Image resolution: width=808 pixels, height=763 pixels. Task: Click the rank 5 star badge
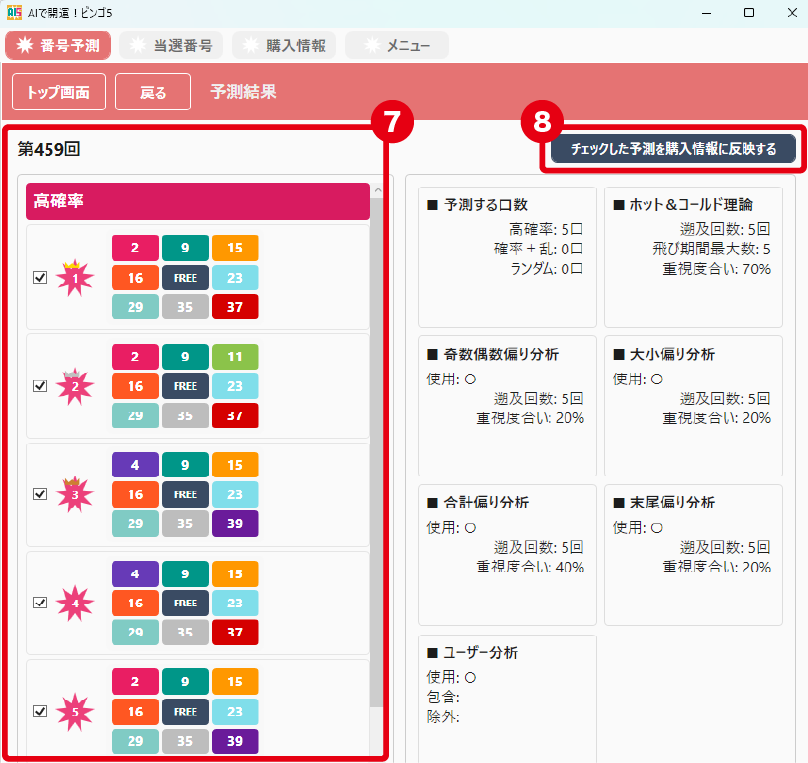pyautogui.click(x=74, y=712)
